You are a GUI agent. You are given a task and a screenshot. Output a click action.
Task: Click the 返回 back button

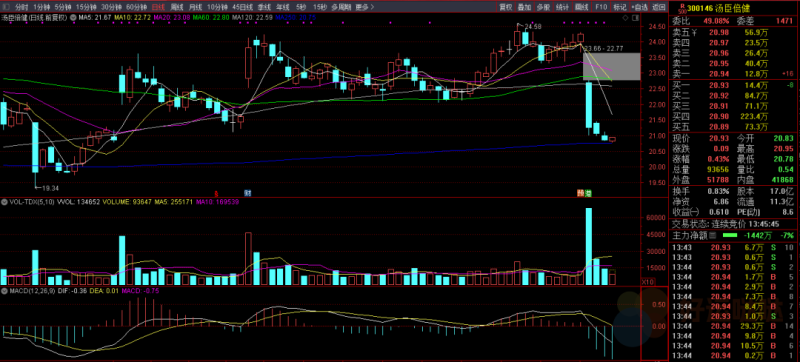659,7
